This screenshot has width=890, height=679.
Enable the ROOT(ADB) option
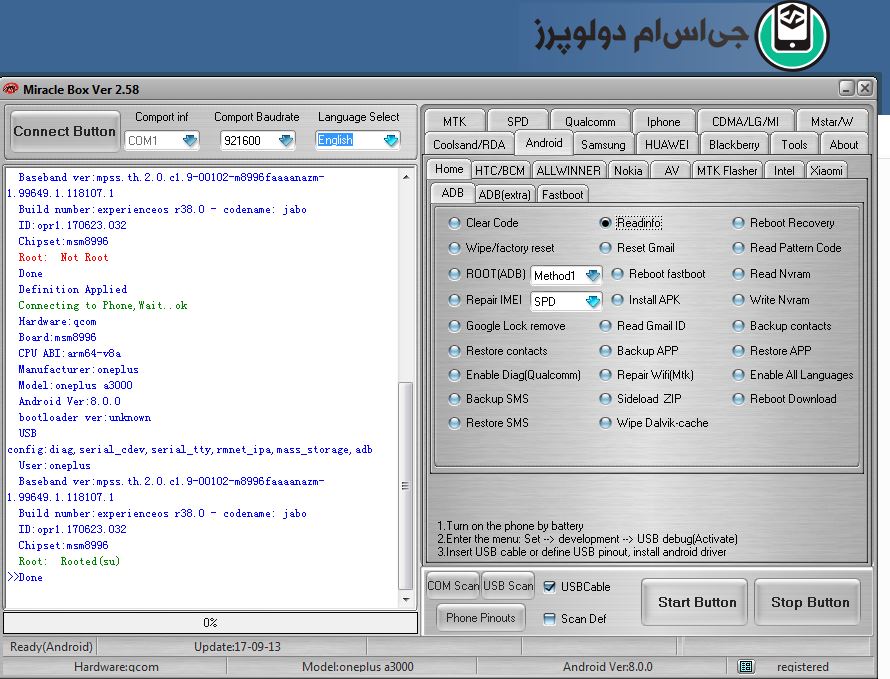click(x=454, y=274)
